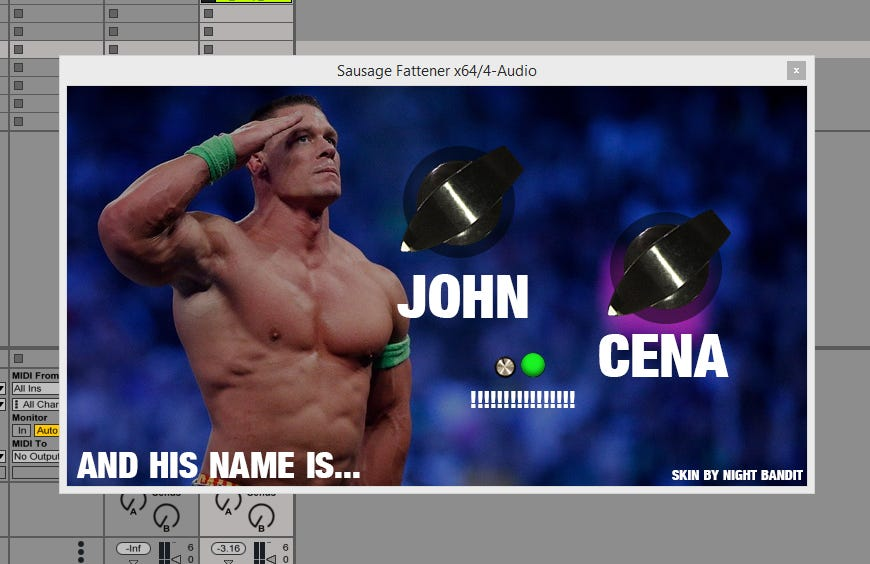Viewport: 870px width, 564px height.
Task: Adjust Send B knob on the -Inf track
Action: tap(166, 517)
